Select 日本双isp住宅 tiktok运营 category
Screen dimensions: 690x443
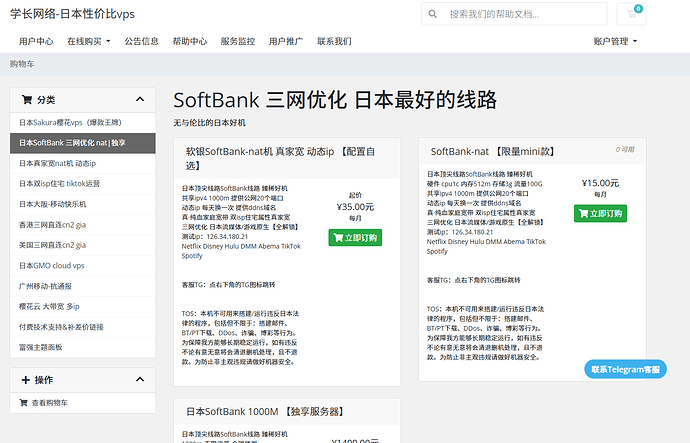pos(83,184)
